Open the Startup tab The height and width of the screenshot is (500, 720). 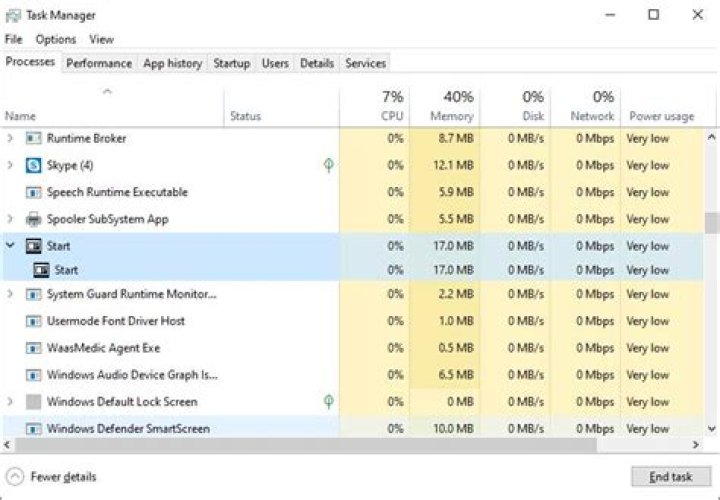[x=231, y=63]
